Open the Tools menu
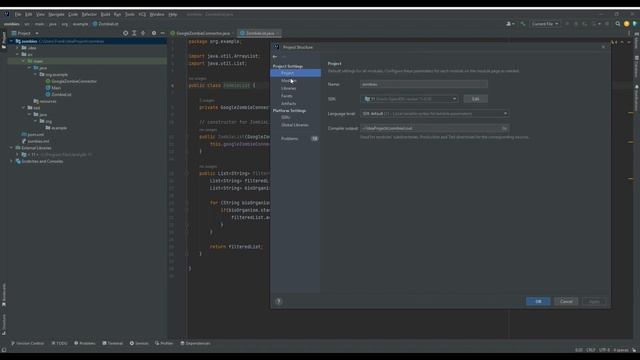This screenshot has width=640, height=360. click(130, 14)
